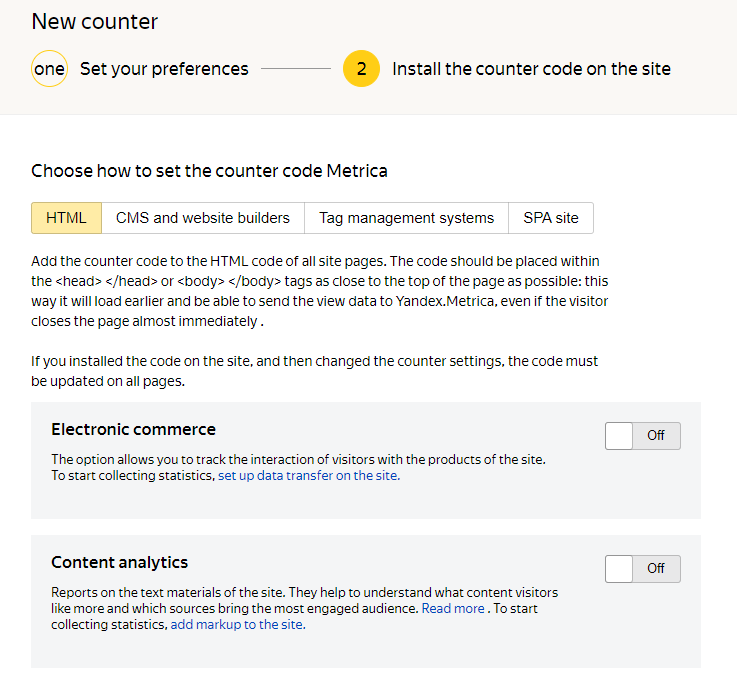Click the note about updating code on all pages
Screen dimensions: 737x680
coord(314,369)
